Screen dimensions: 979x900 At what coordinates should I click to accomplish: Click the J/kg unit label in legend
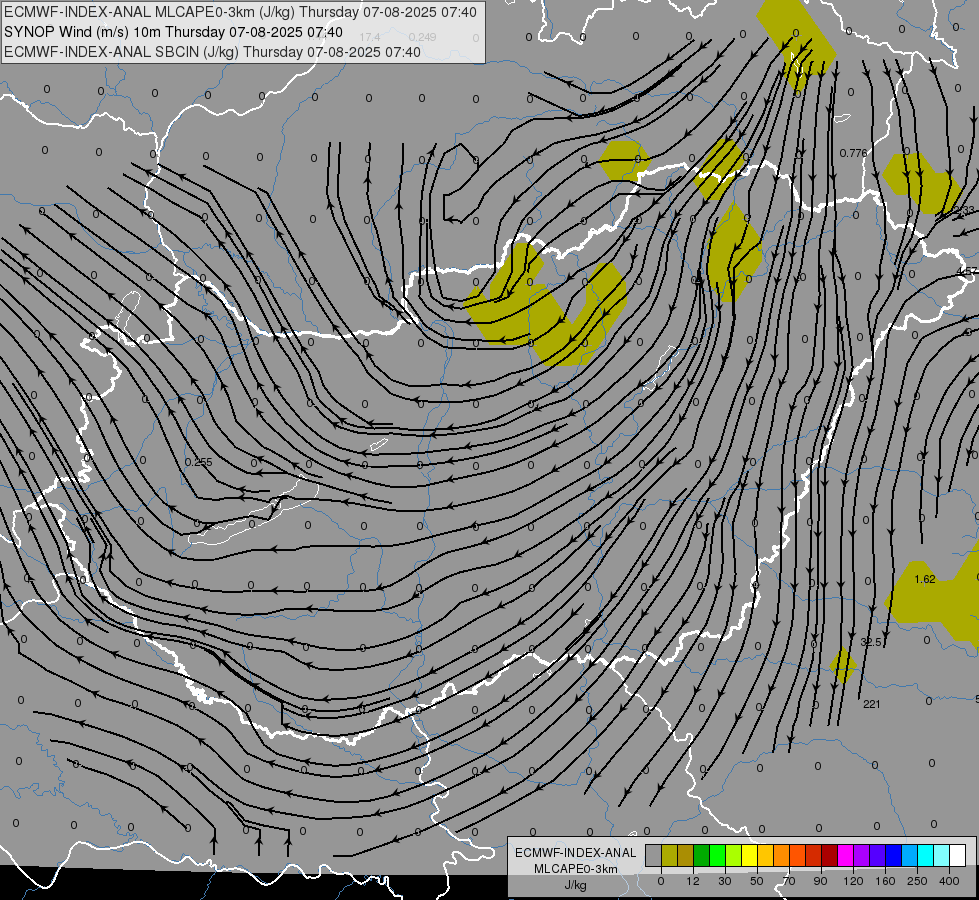pyautogui.click(x=575, y=885)
